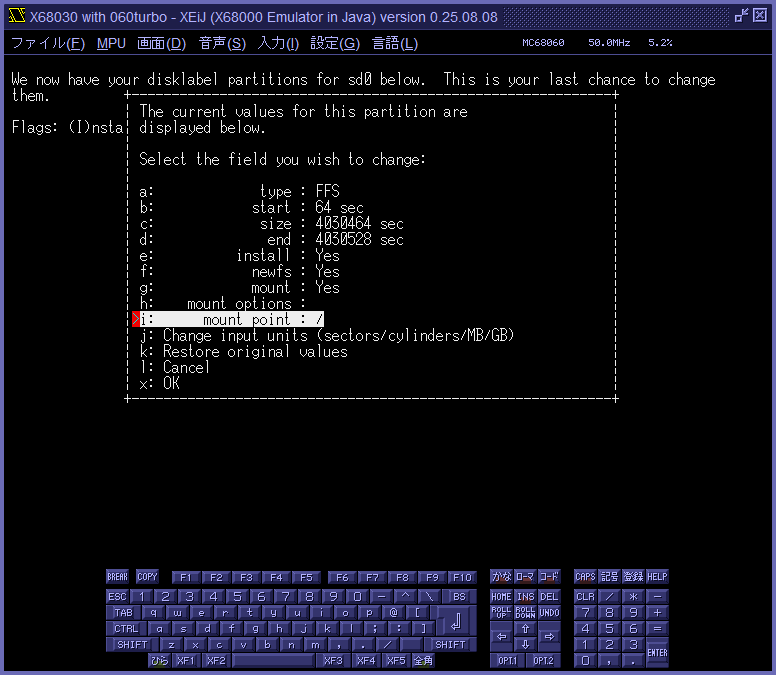Toggle the コード code input key
776x675 pixels.
click(x=549, y=577)
